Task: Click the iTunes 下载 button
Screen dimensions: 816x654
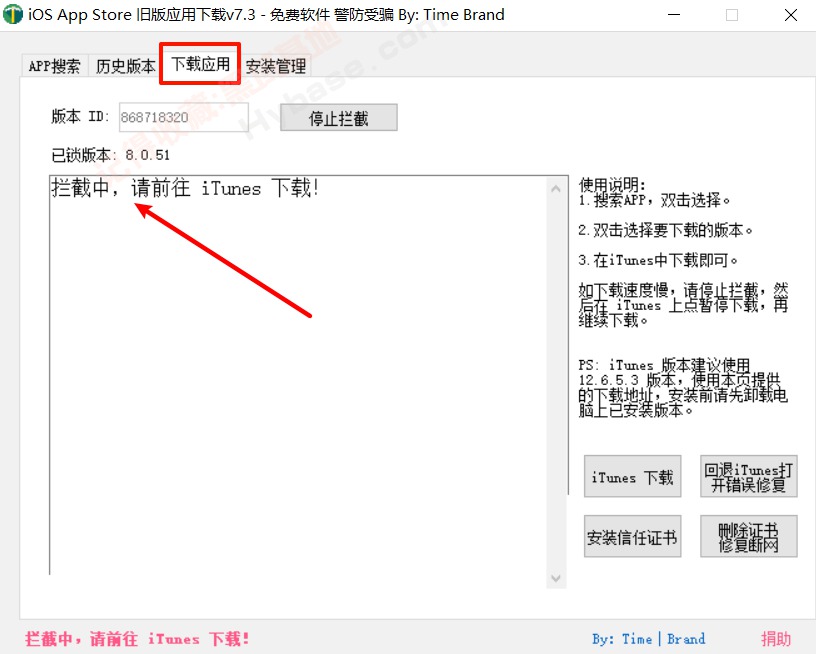Action: point(632,477)
